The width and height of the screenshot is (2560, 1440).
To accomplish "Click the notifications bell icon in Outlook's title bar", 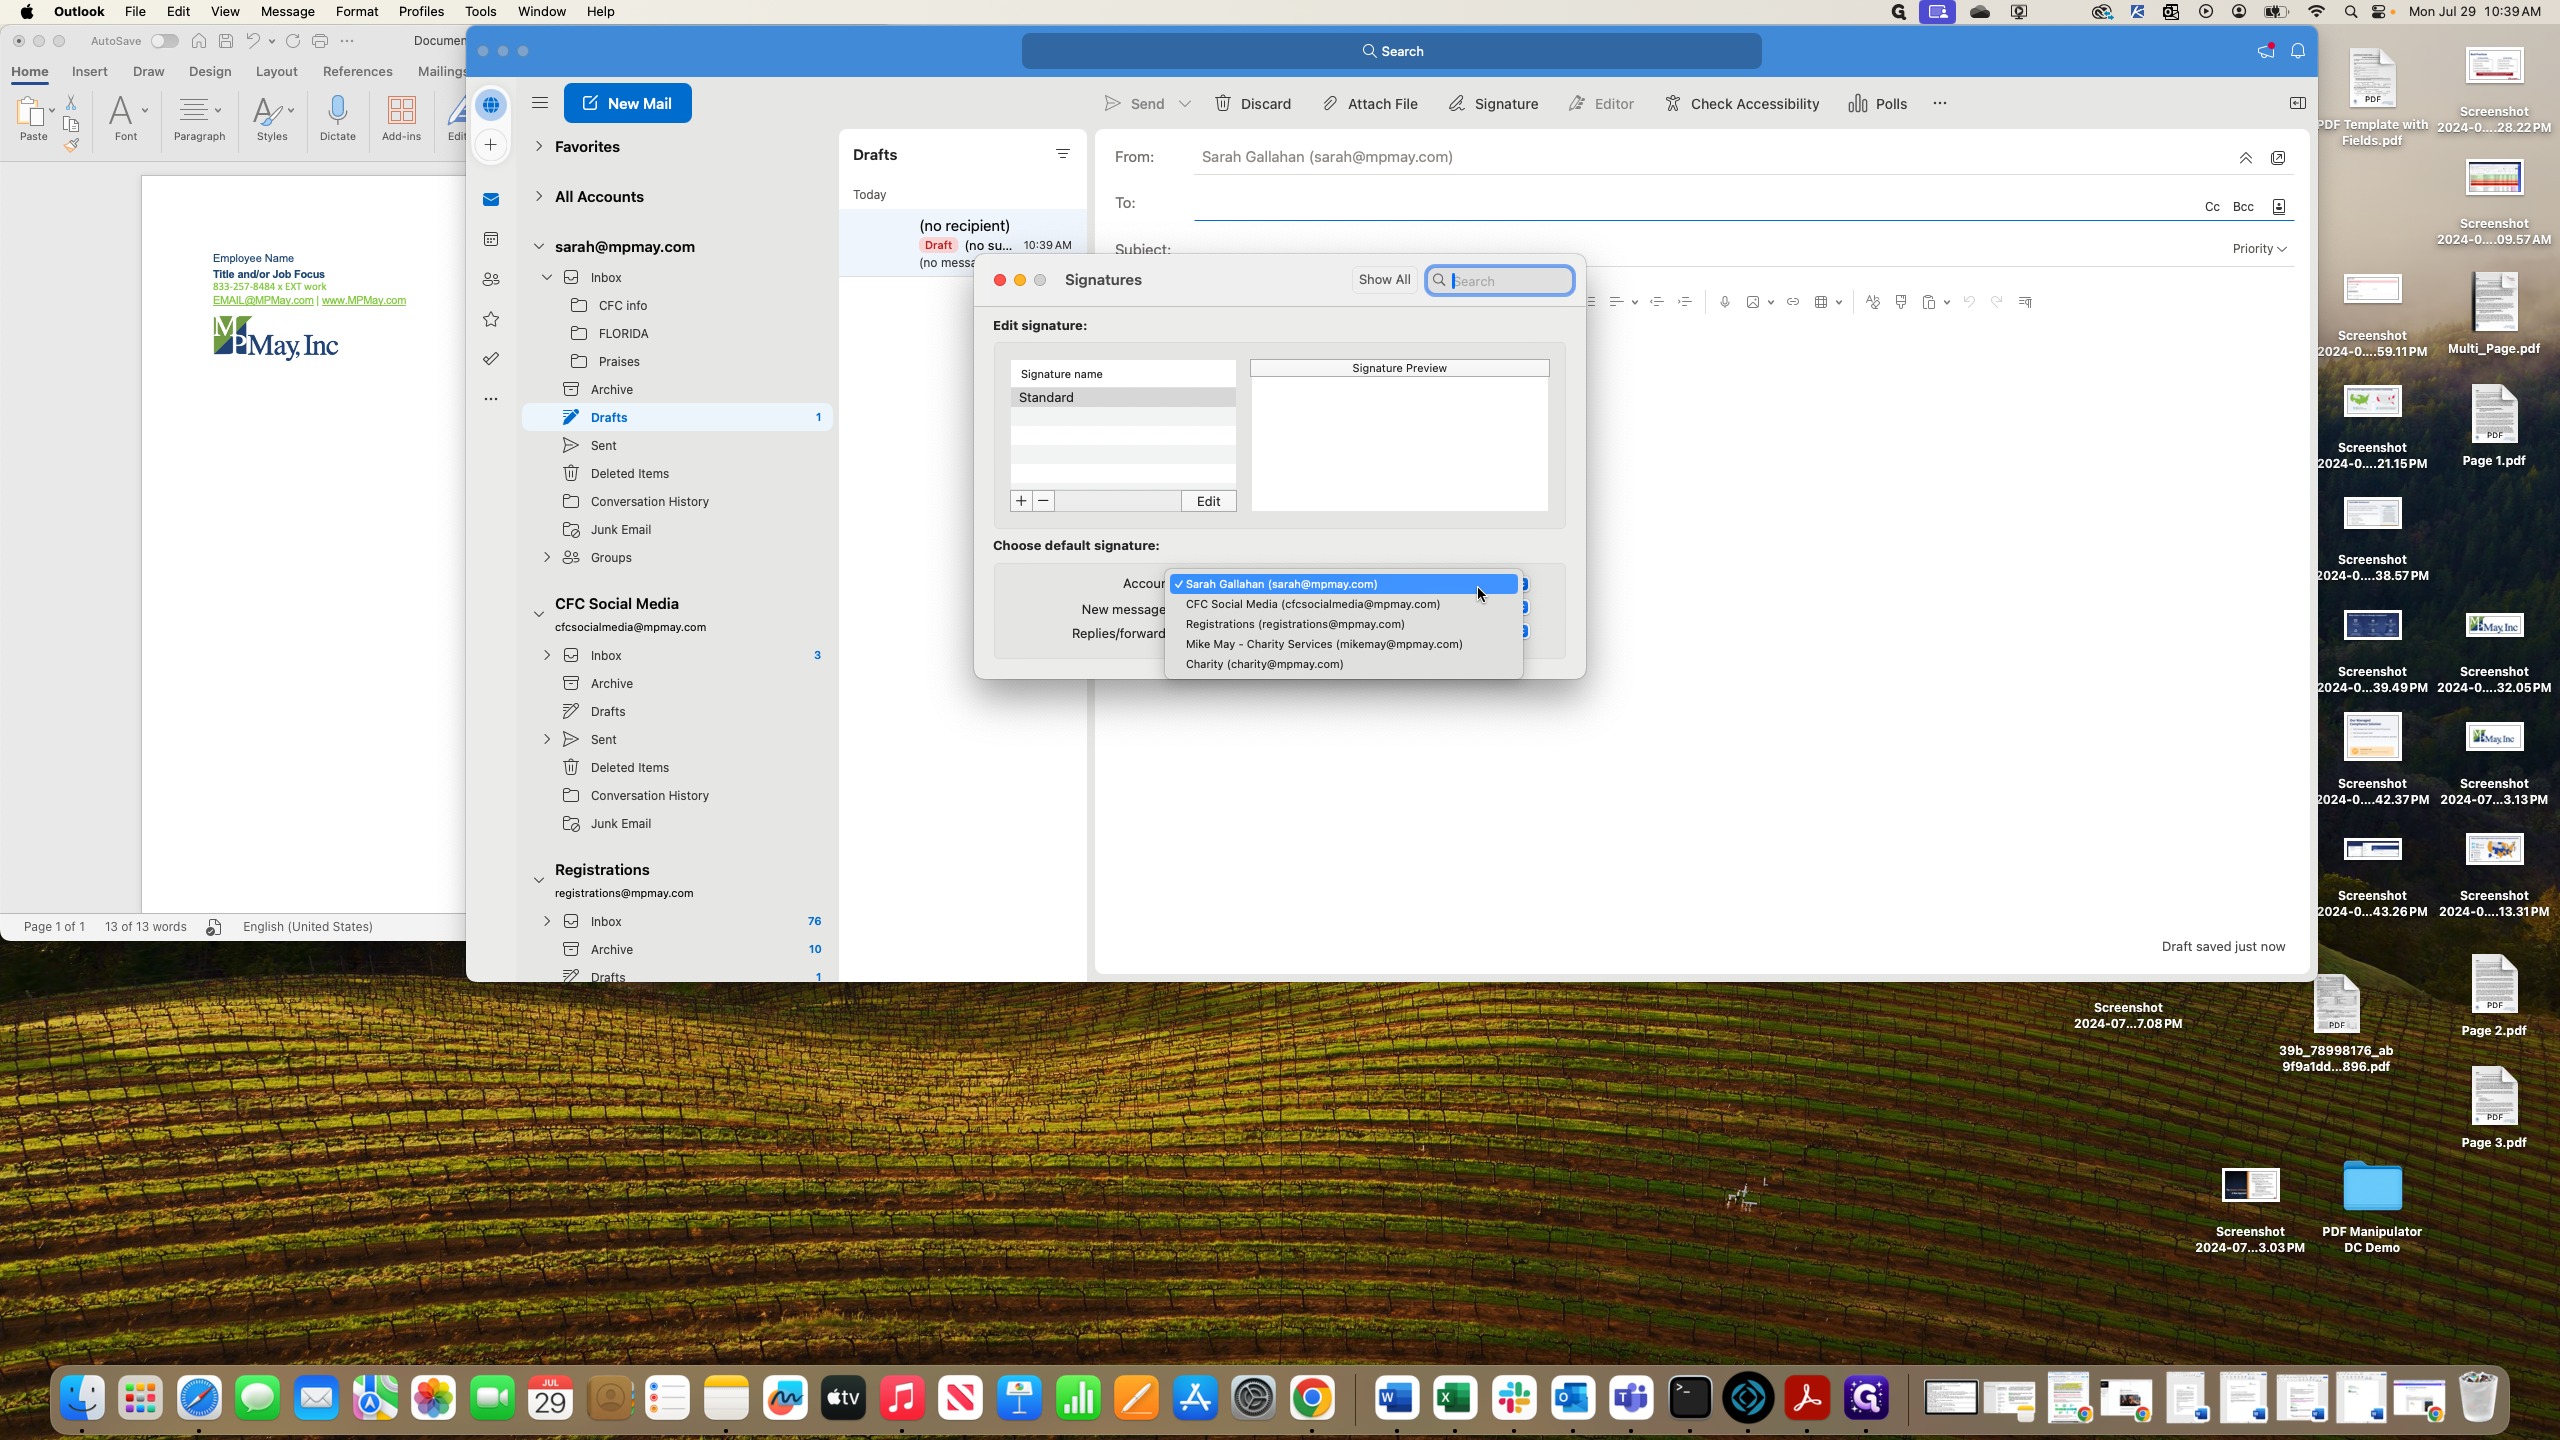I will (2298, 51).
